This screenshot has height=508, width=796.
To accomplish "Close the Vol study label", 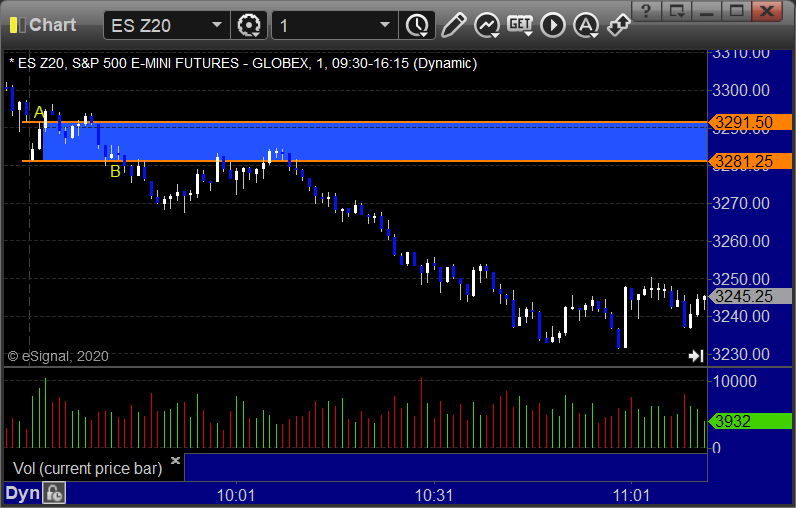I will click(x=175, y=460).
